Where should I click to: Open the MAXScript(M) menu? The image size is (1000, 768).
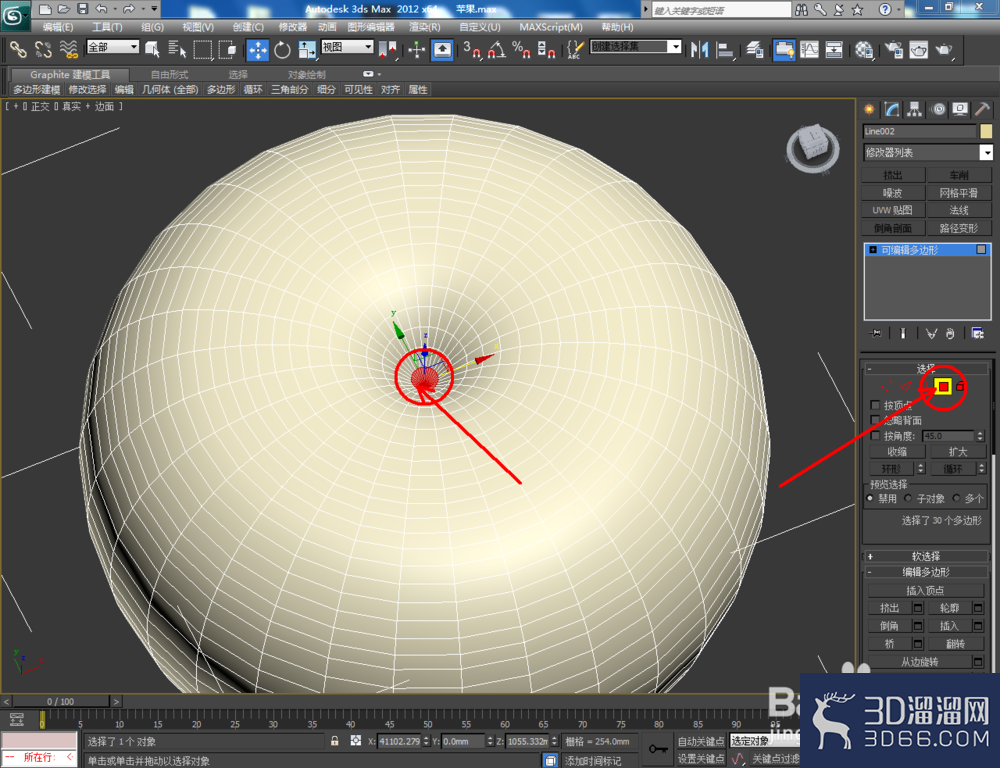click(x=551, y=27)
